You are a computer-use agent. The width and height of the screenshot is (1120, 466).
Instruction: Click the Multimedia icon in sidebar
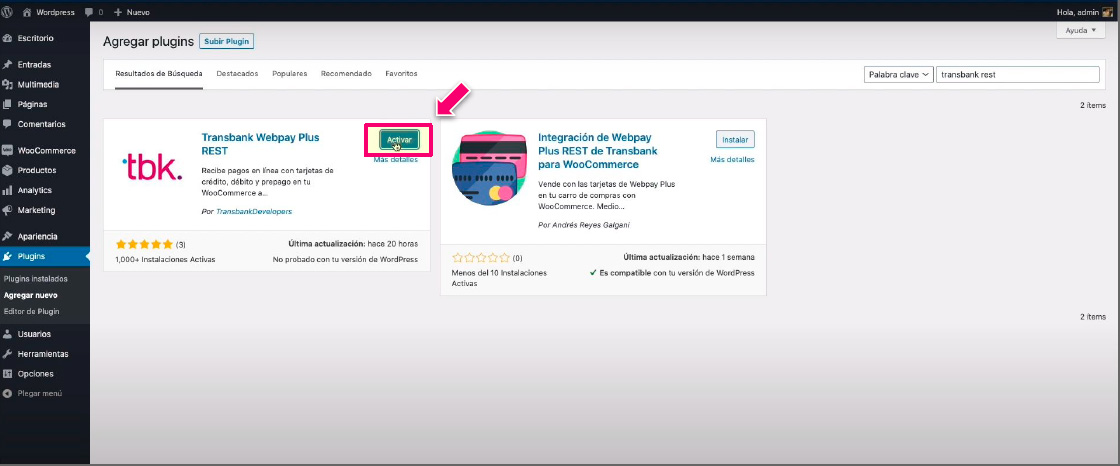click(7, 84)
